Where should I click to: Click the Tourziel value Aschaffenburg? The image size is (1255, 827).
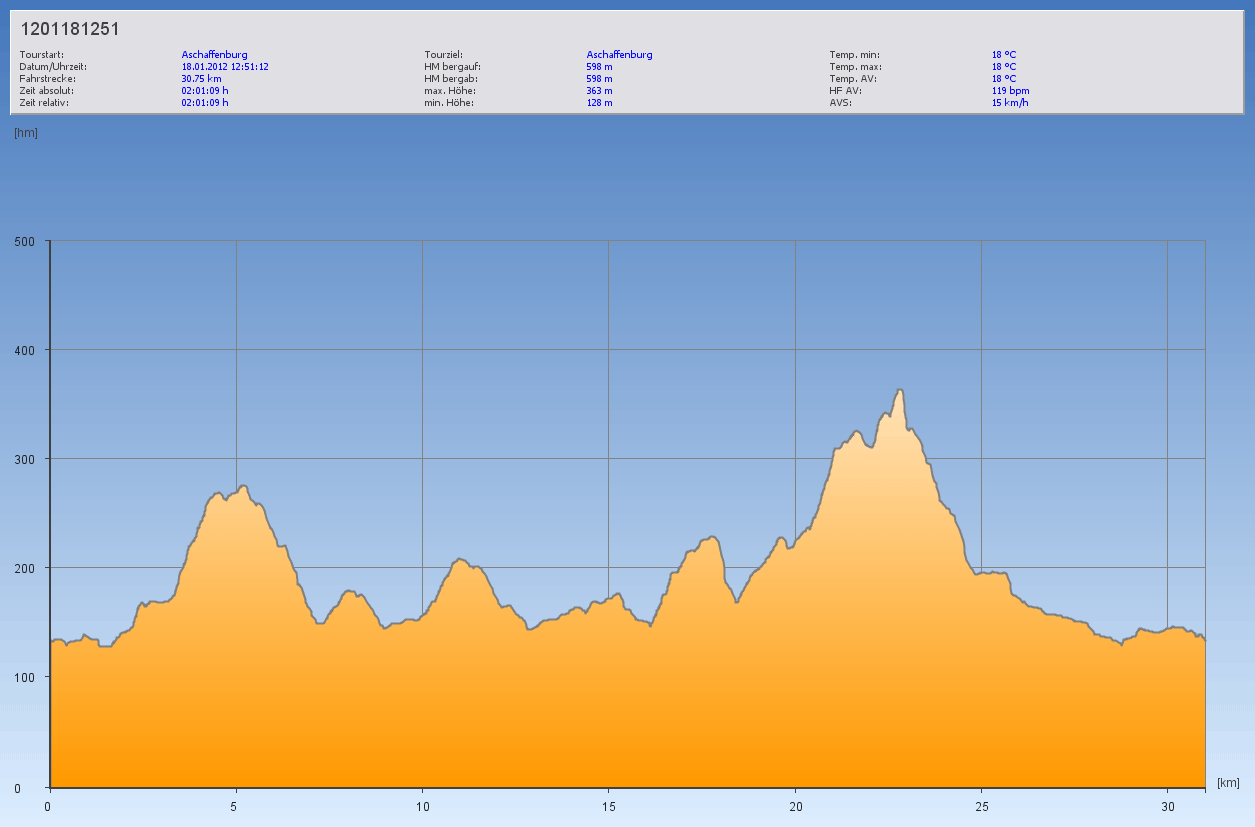click(x=619, y=55)
